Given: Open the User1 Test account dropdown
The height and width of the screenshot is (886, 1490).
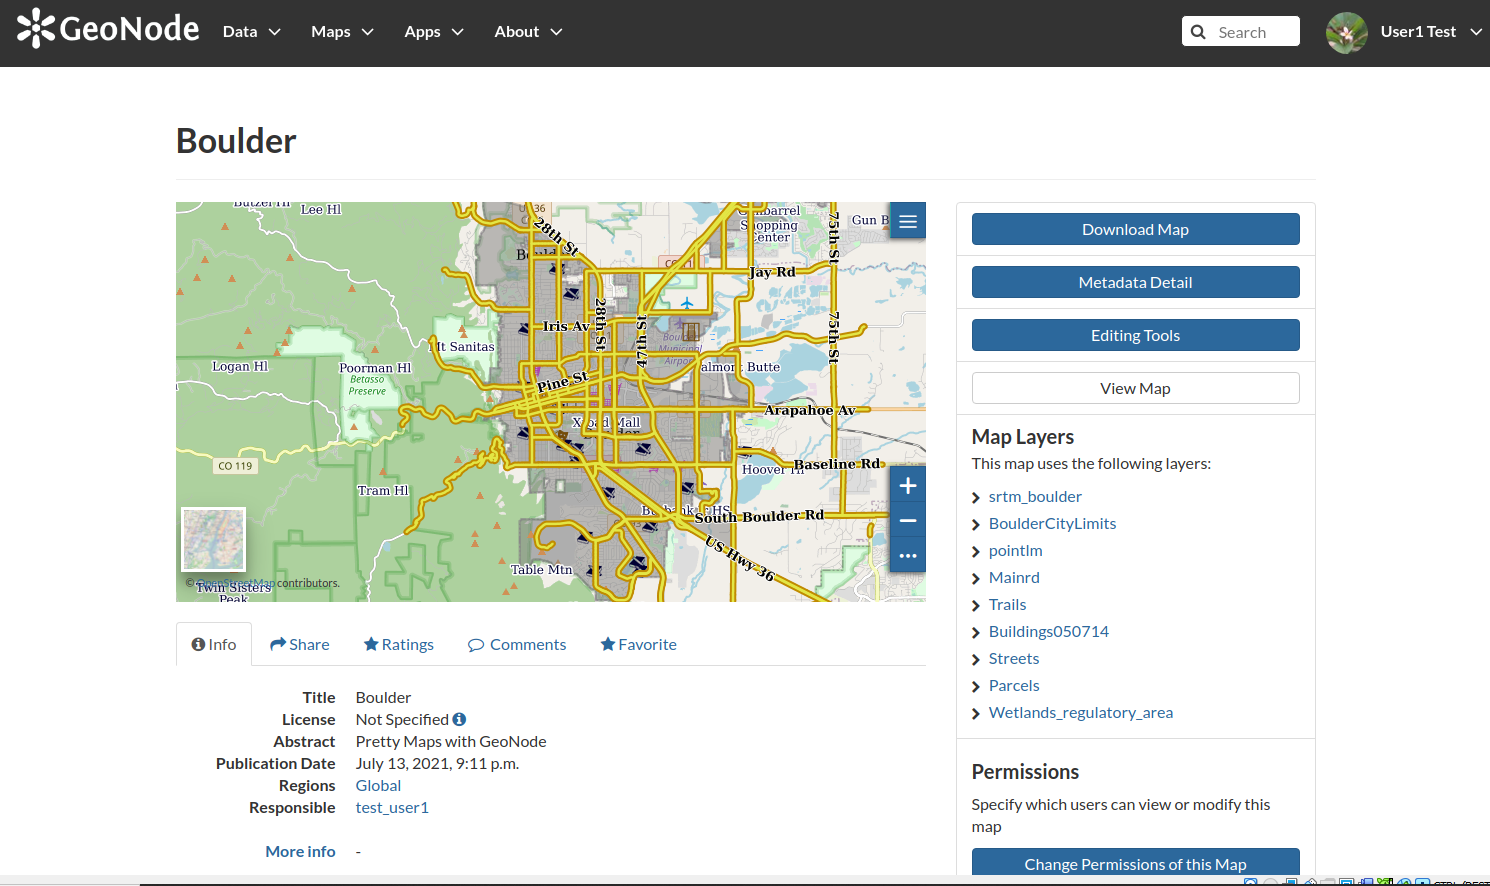Looking at the screenshot, I should pos(1431,32).
